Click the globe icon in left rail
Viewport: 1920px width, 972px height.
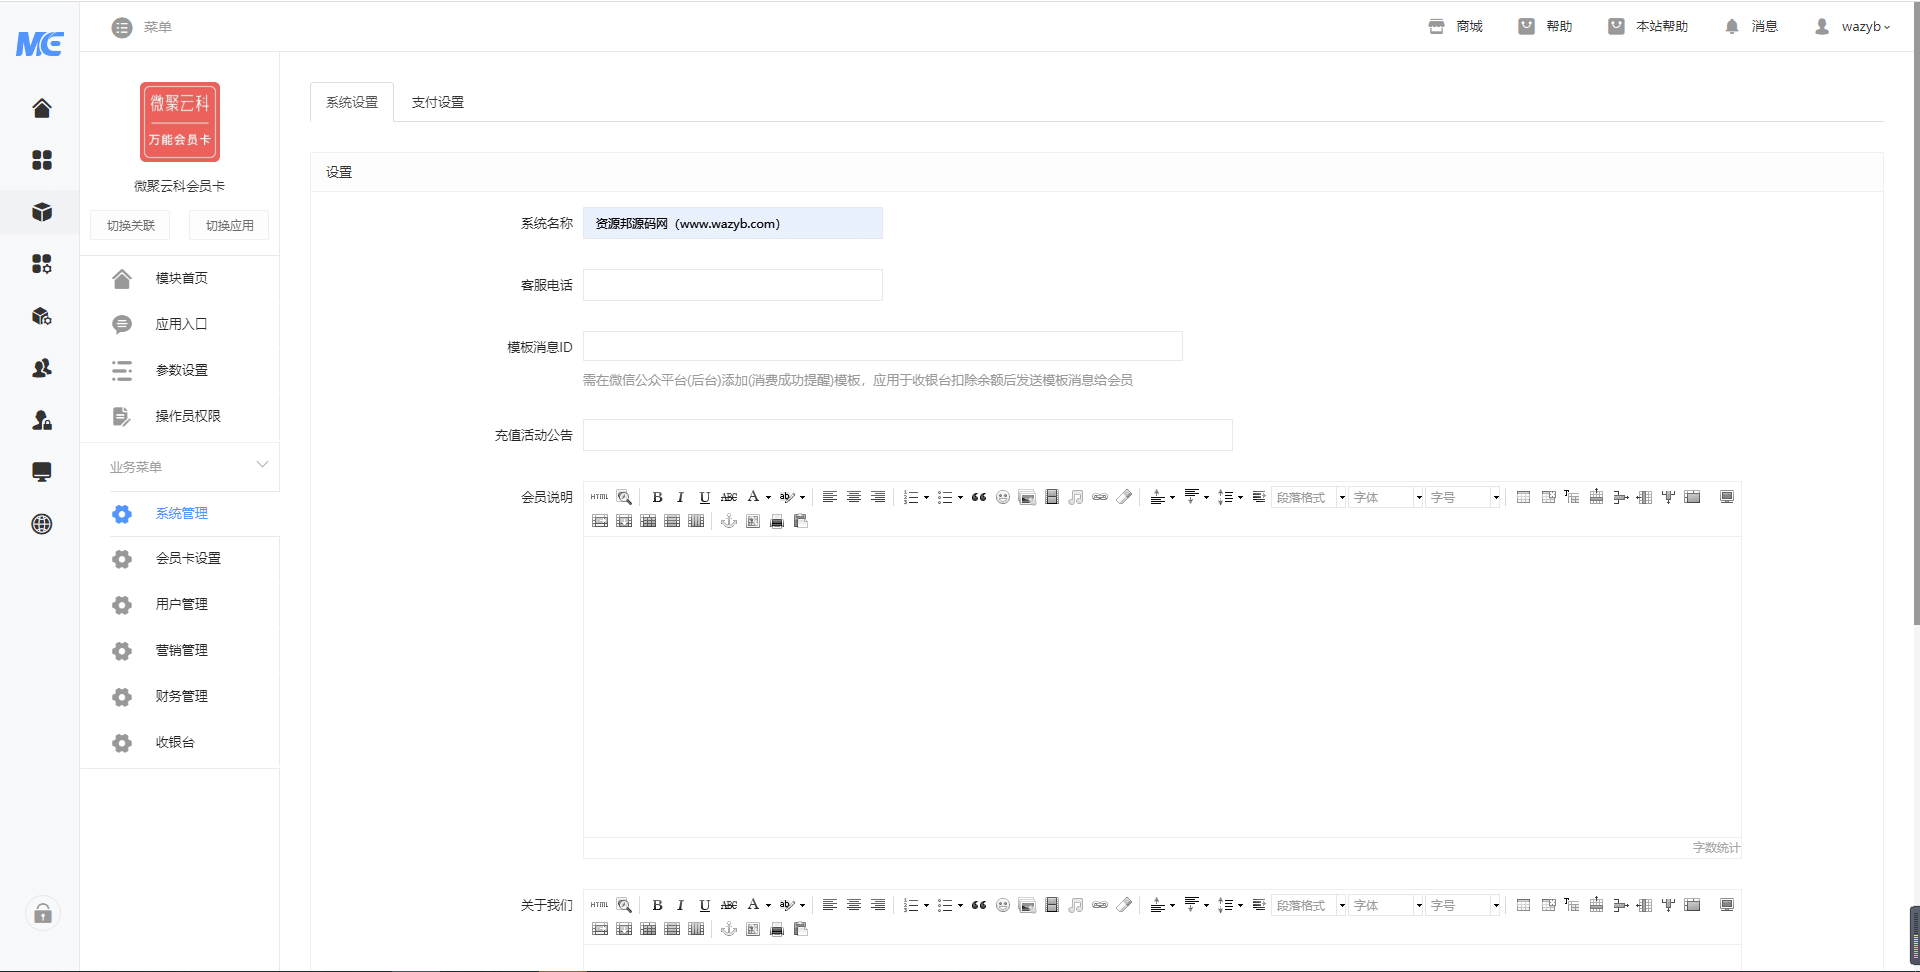coord(41,524)
